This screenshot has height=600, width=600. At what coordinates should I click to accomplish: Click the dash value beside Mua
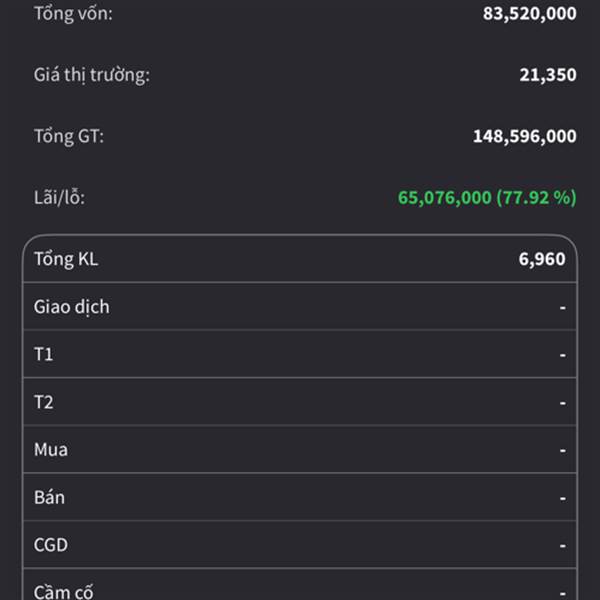(563, 450)
